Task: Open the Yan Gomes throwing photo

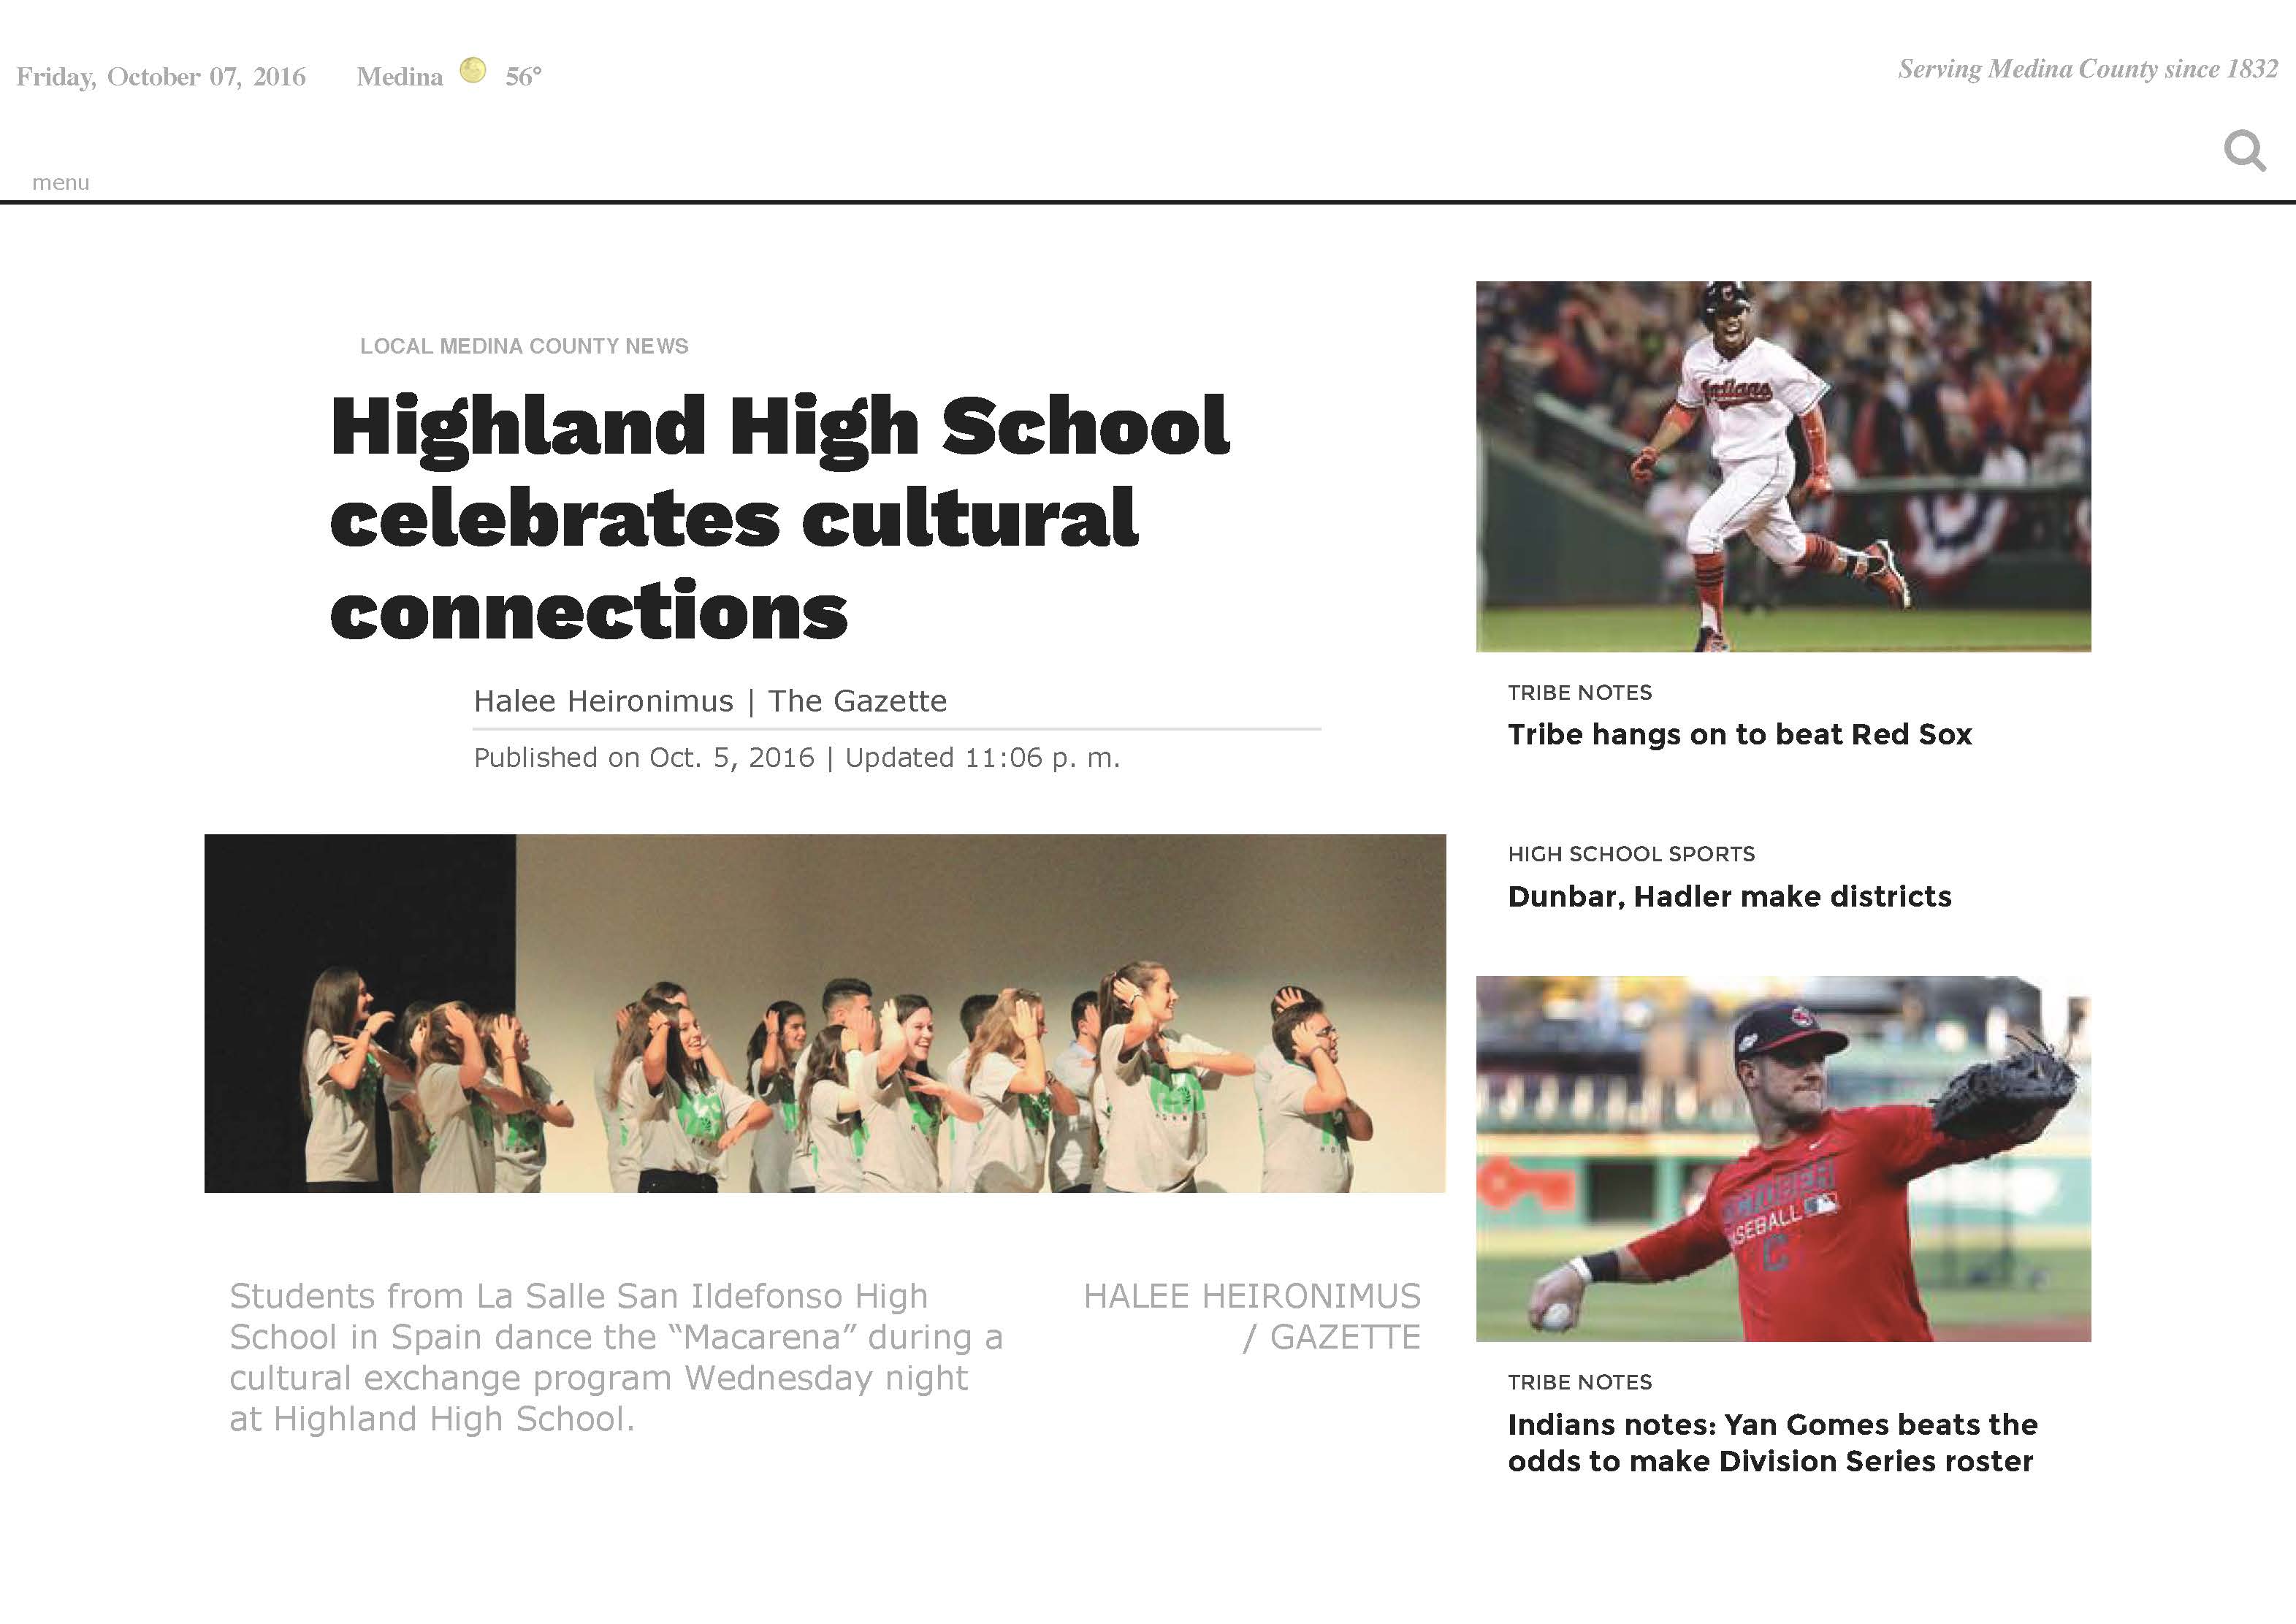Action: click(1783, 1159)
